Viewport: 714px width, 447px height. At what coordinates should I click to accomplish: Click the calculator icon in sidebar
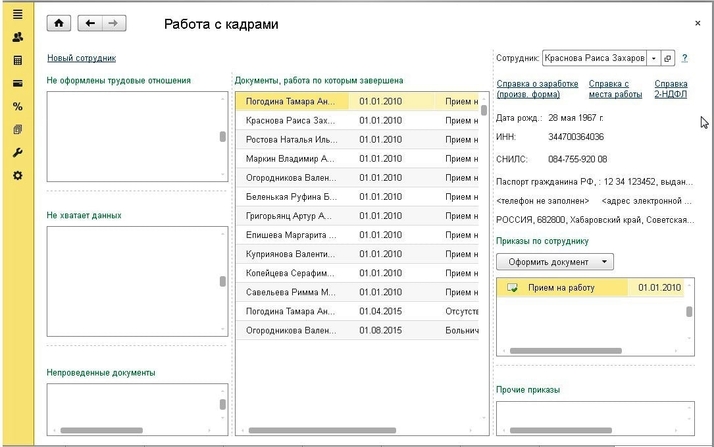click(x=17, y=61)
